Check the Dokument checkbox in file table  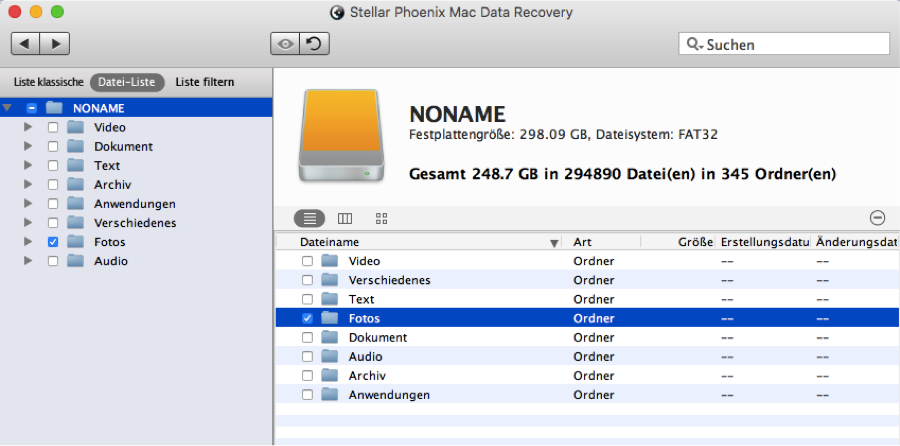point(308,338)
